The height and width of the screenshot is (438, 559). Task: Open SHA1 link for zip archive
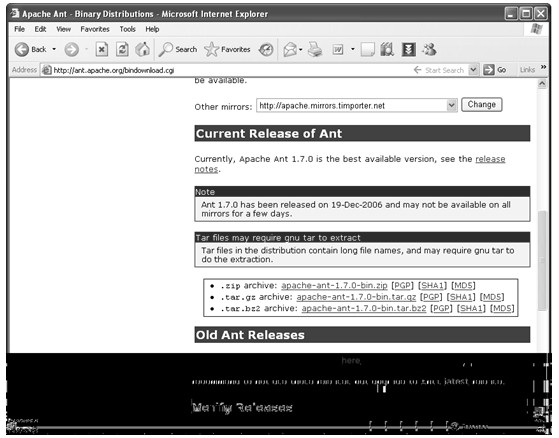pyautogui.click(x=432, y=286)
